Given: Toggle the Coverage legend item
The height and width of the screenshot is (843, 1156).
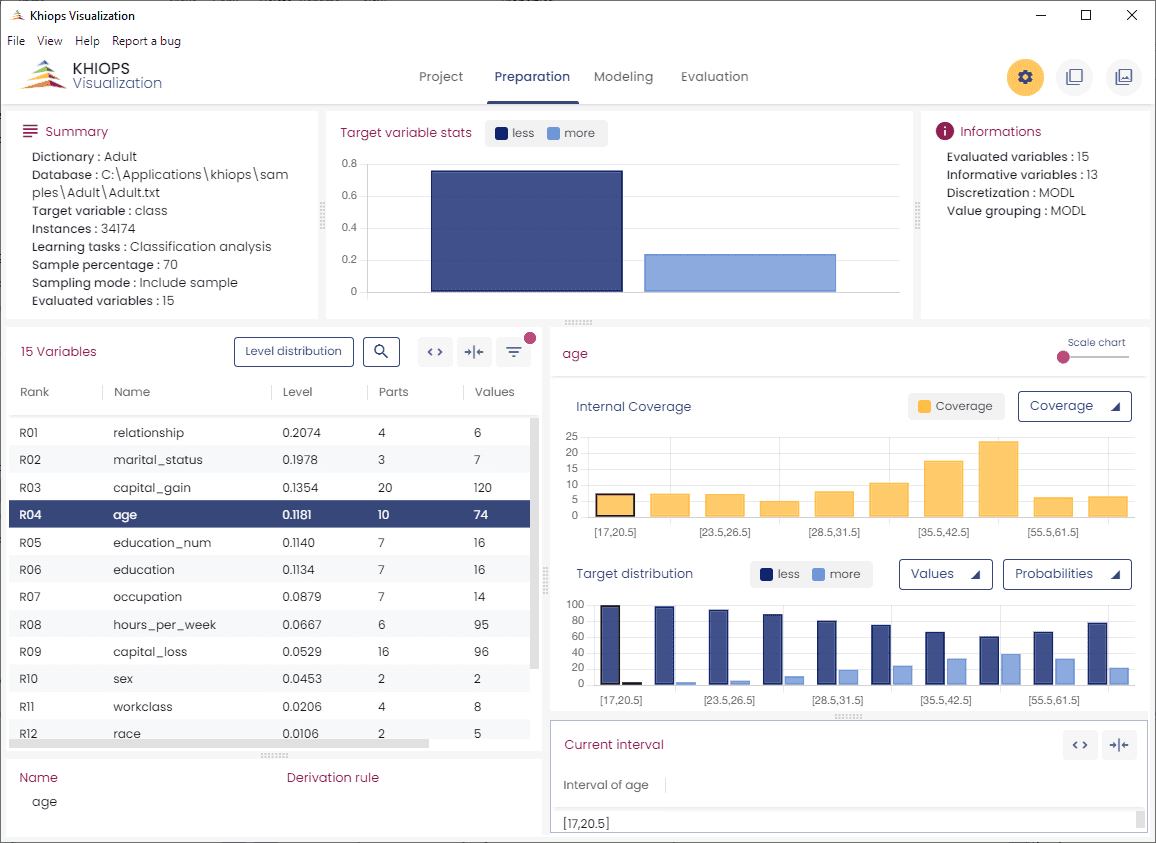Looking at the screenshot, I should pyautogui.click(x=955, y=406).
